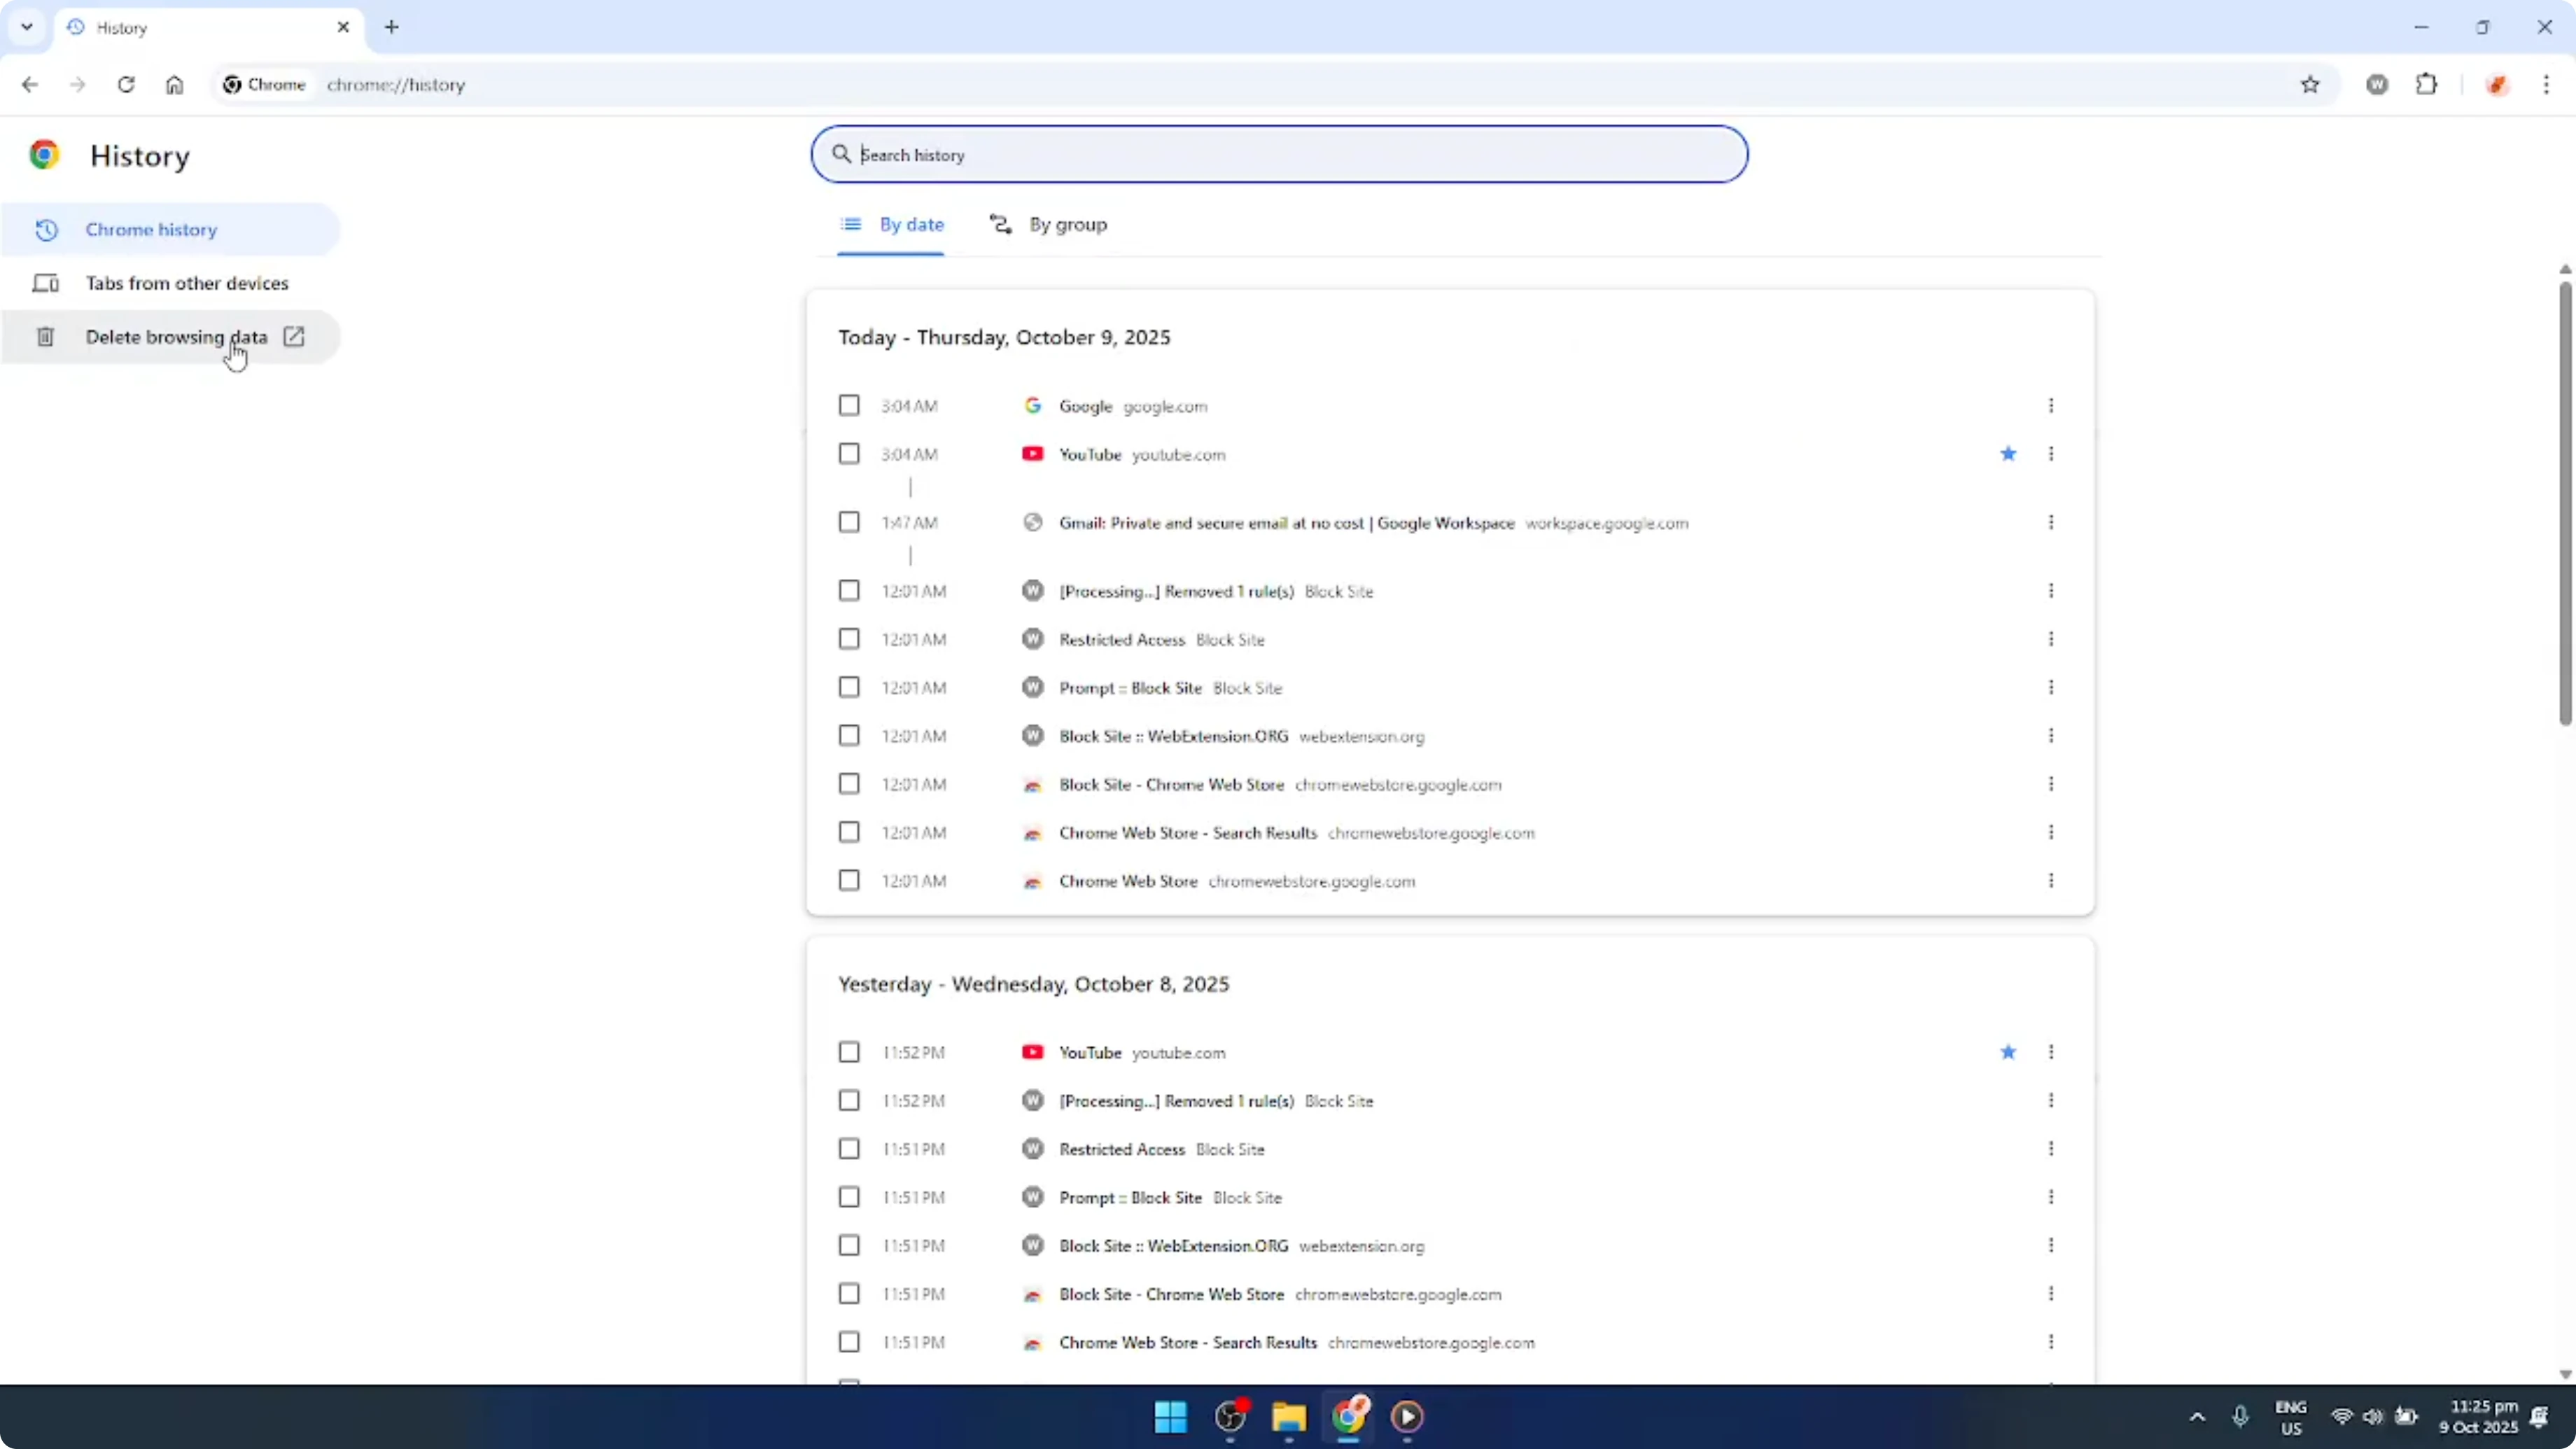Open the Gmail Google Workspace history link

(x=1287, y=523)
